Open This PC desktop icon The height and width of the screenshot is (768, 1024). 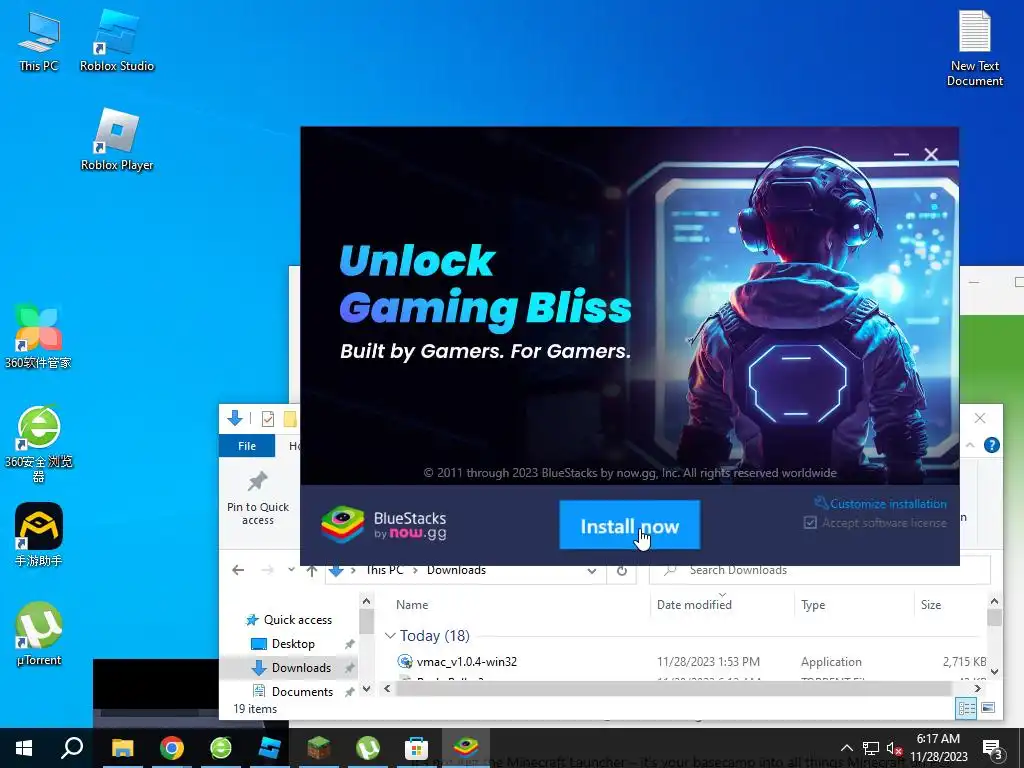point(39,40)
